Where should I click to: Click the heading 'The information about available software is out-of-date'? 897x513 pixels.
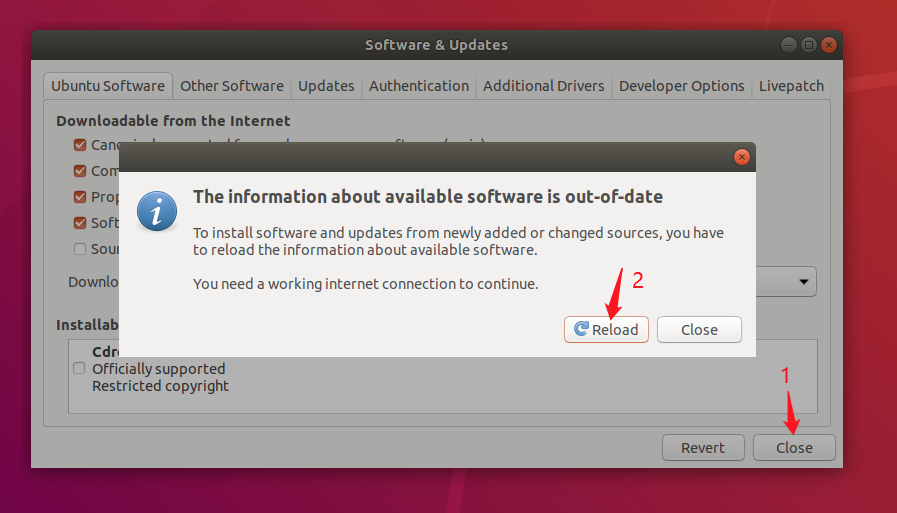(428, 197)
